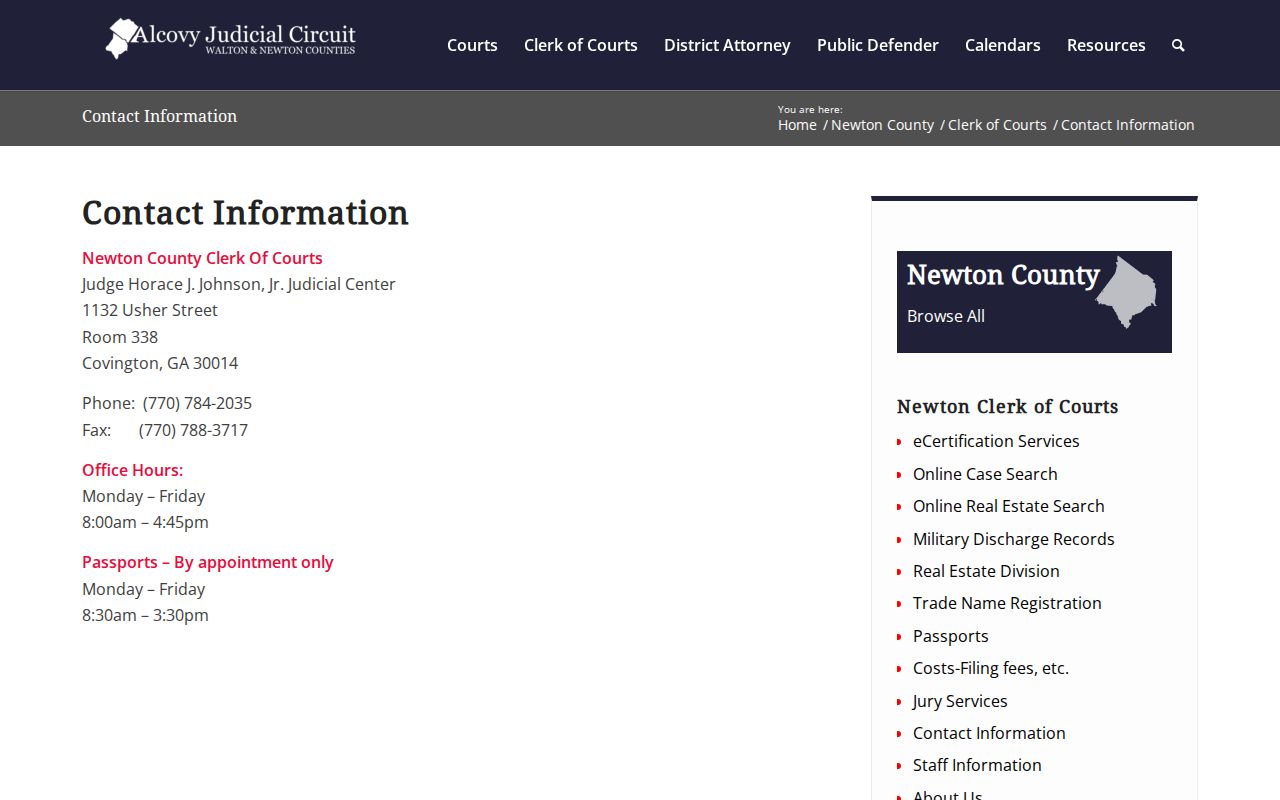1280x800 pixels.
Task: Click the Alcovy Judicial Circuit logo
Action: [x=231, y=38]
